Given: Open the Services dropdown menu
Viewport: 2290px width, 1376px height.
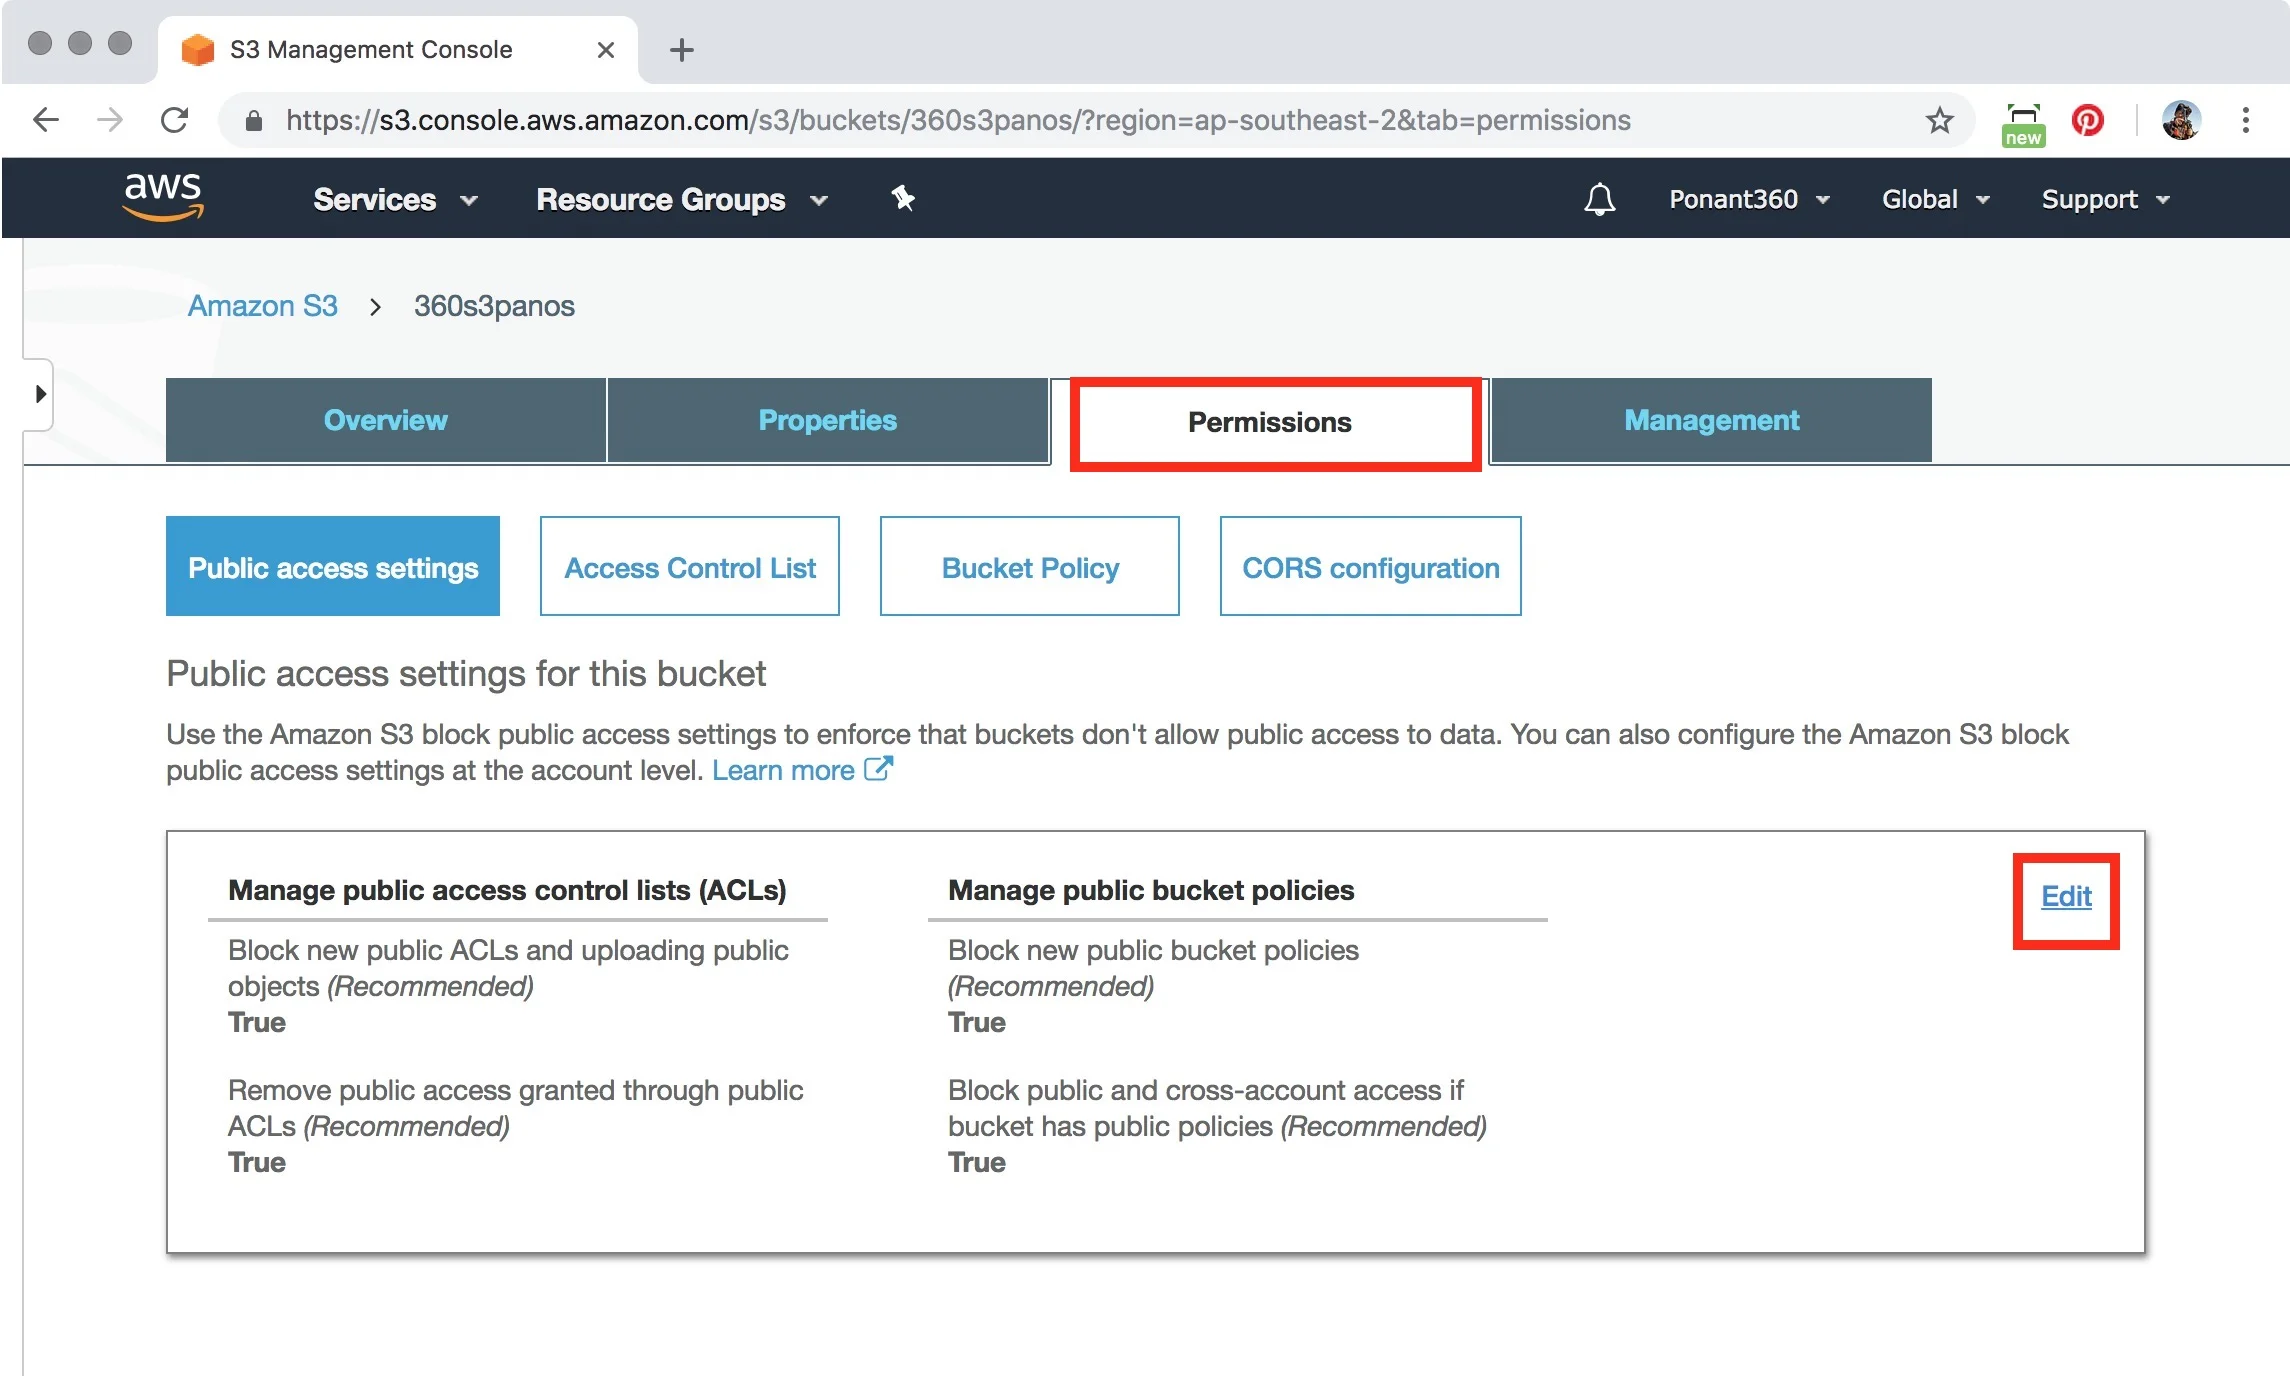Looking at the screenshot, I should [395, 199].
